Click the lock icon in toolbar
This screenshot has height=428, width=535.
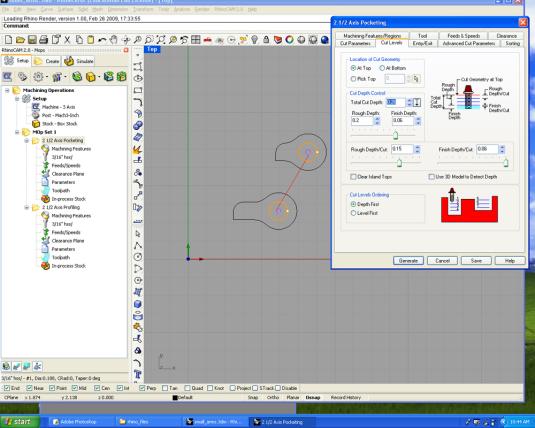tap(266, 40)
